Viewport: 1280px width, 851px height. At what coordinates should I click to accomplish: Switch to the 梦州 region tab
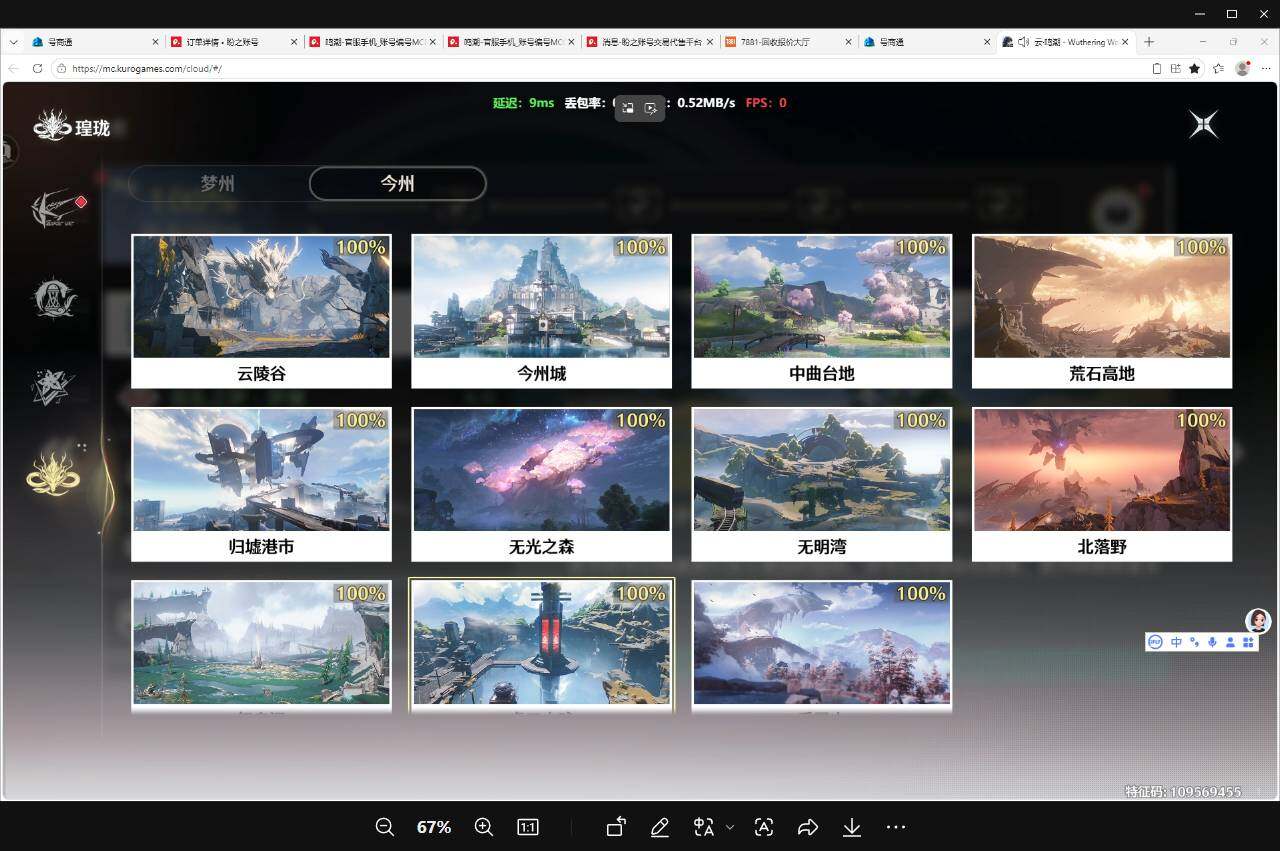218,184
